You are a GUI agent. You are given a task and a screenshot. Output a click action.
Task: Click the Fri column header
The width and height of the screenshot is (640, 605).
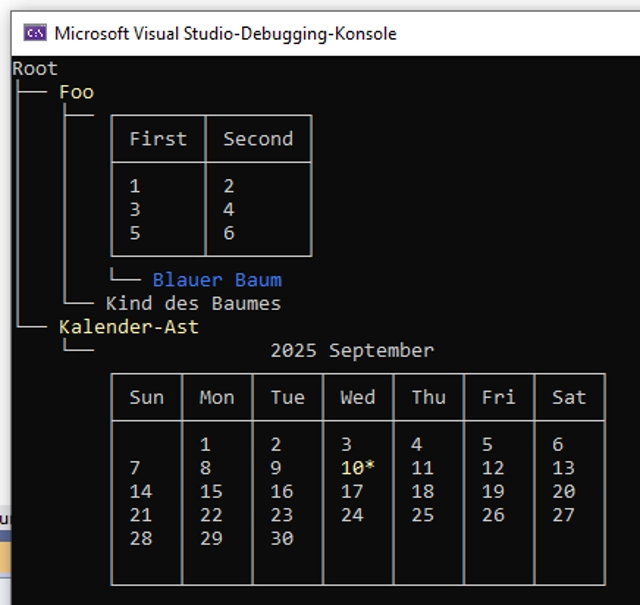pos(499,397)
